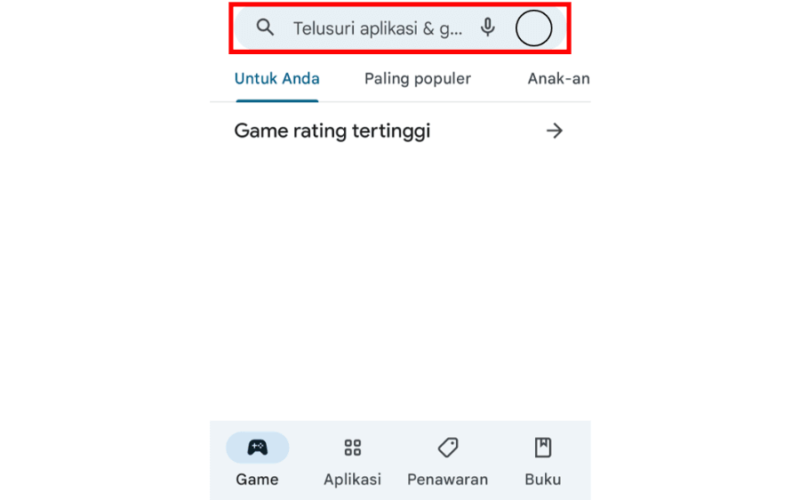Viewport: 800px width, 500px height.
Task: Click the Telusuri aplikasi search field
Action: tap(400, 28)
